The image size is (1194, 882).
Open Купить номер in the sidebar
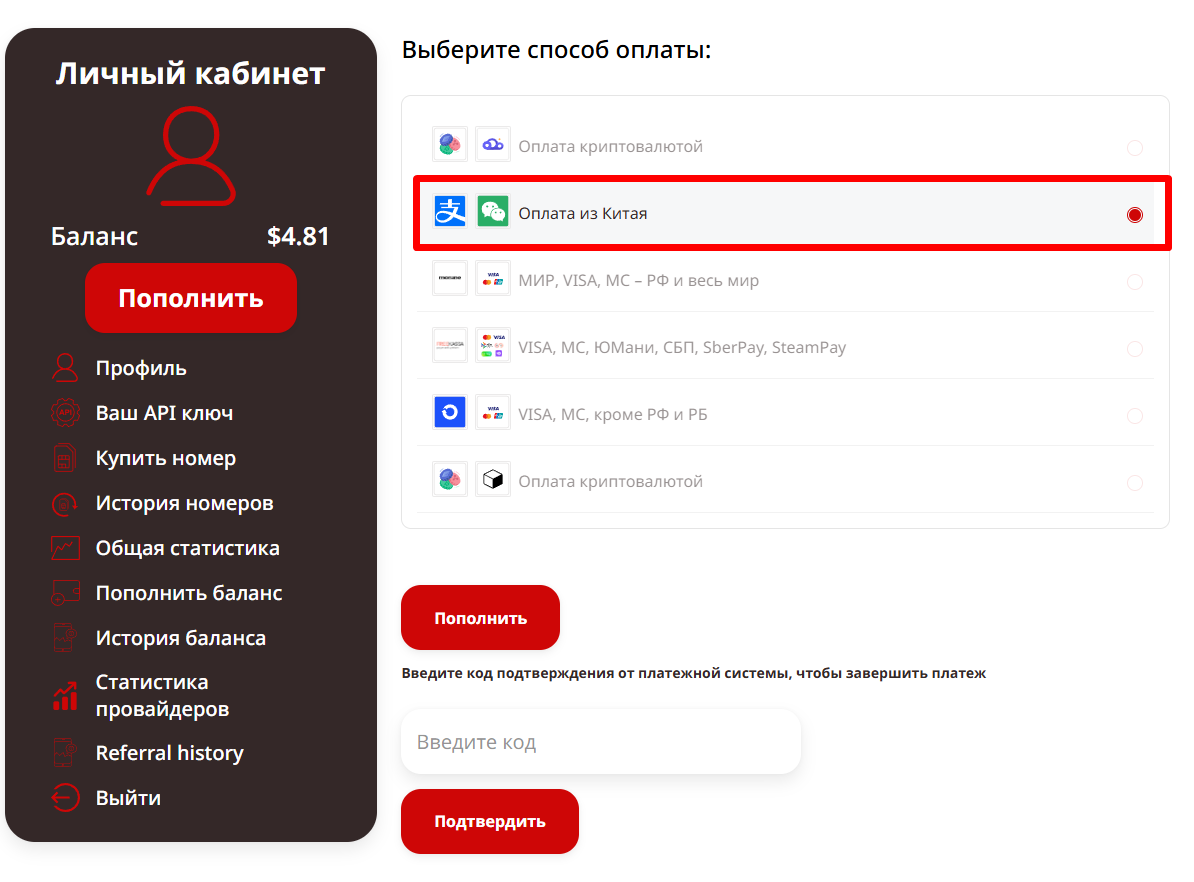[x=166, y=459]
